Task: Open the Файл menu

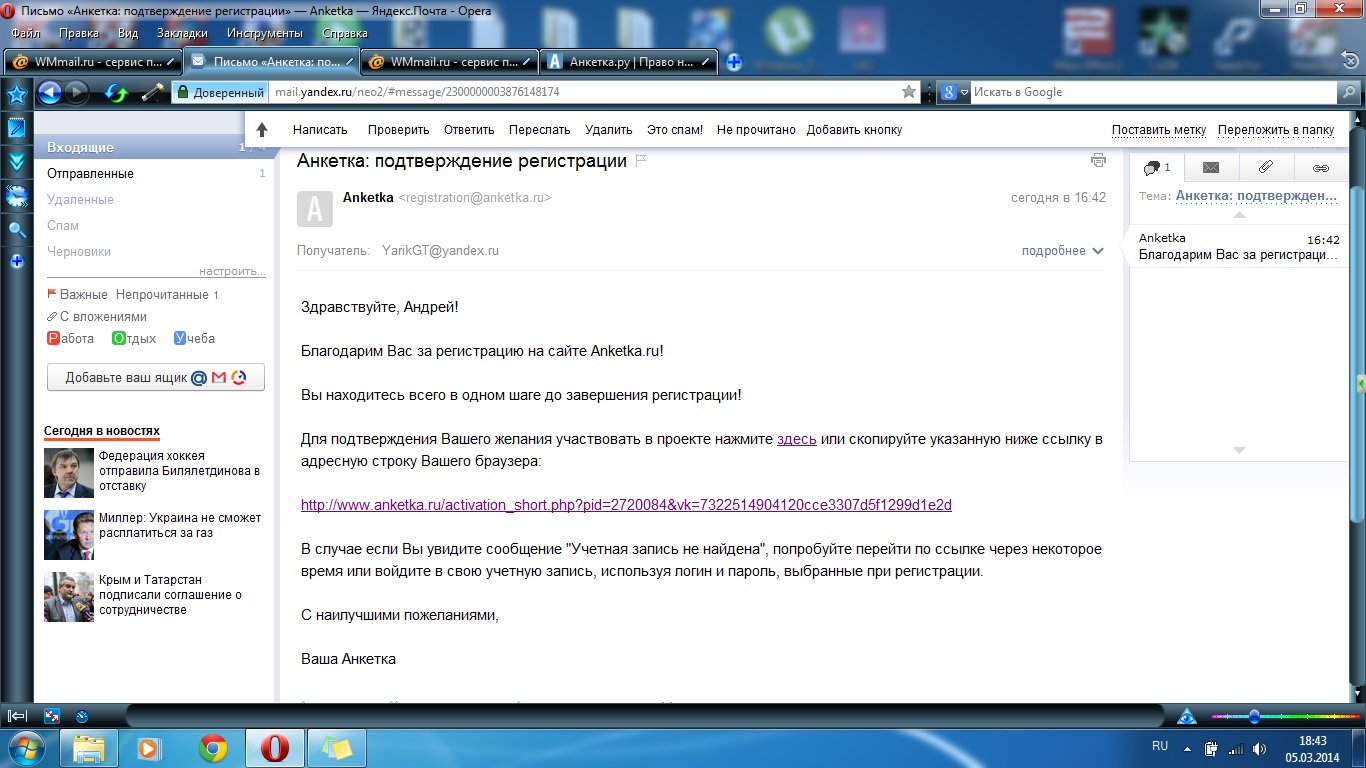Action: (x=25, y=33)
